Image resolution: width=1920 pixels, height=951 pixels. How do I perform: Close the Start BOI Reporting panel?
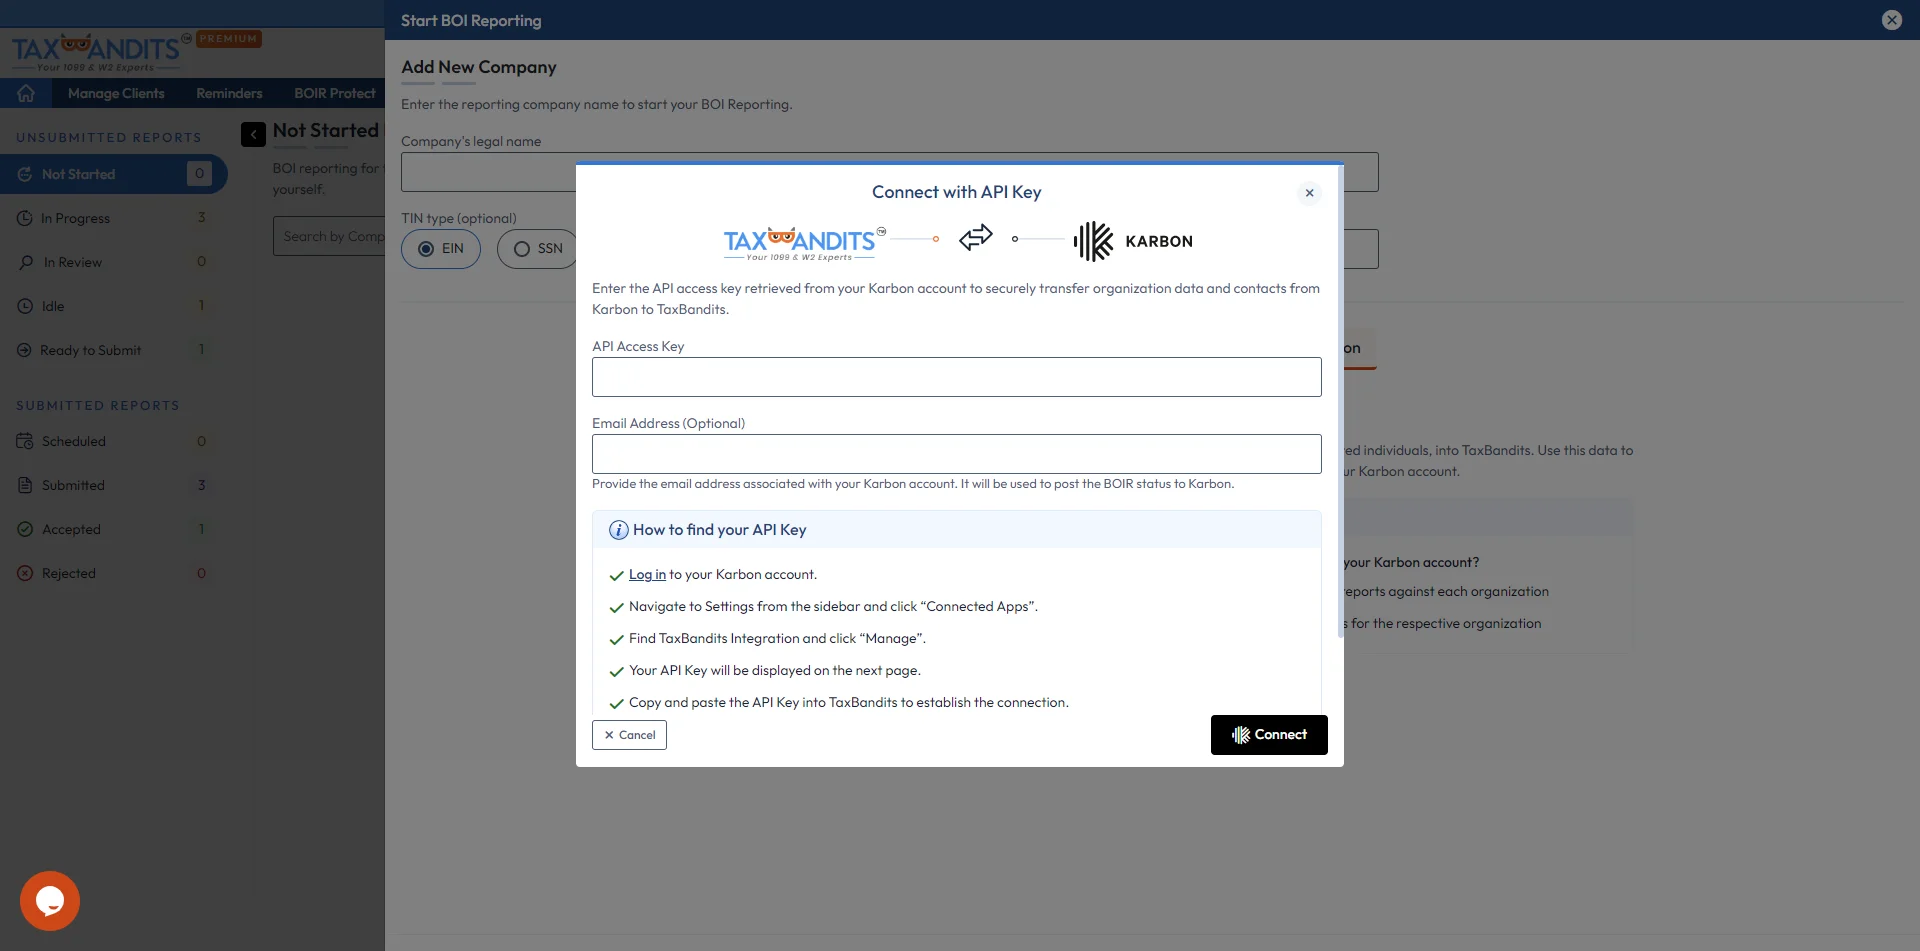point(1891,20)
